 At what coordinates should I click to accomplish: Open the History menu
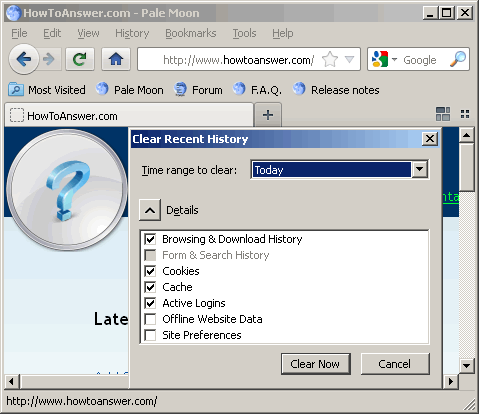[x=132, y=33]
